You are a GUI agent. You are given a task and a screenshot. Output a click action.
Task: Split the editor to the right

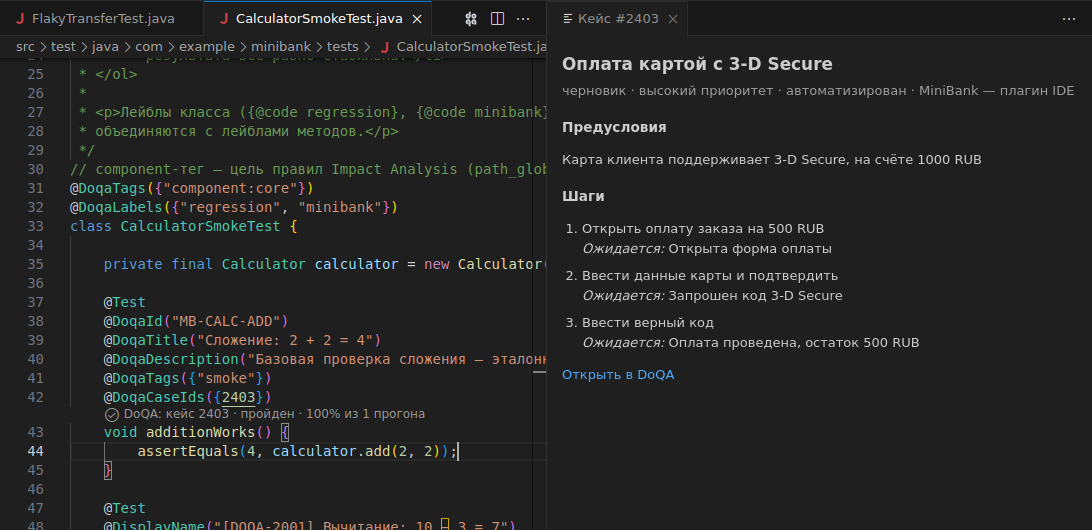coord(497,19)
